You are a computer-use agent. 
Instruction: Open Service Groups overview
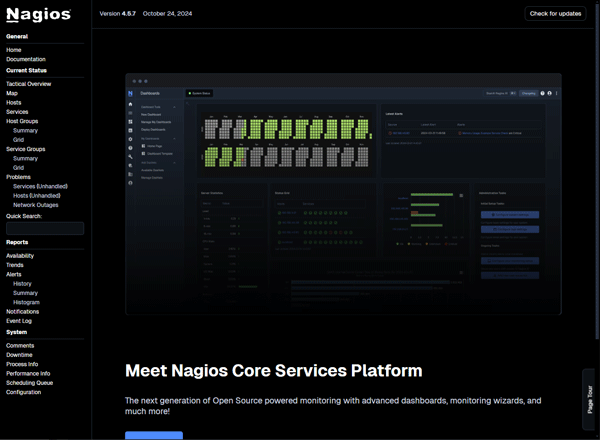click(x=26, y=149)
